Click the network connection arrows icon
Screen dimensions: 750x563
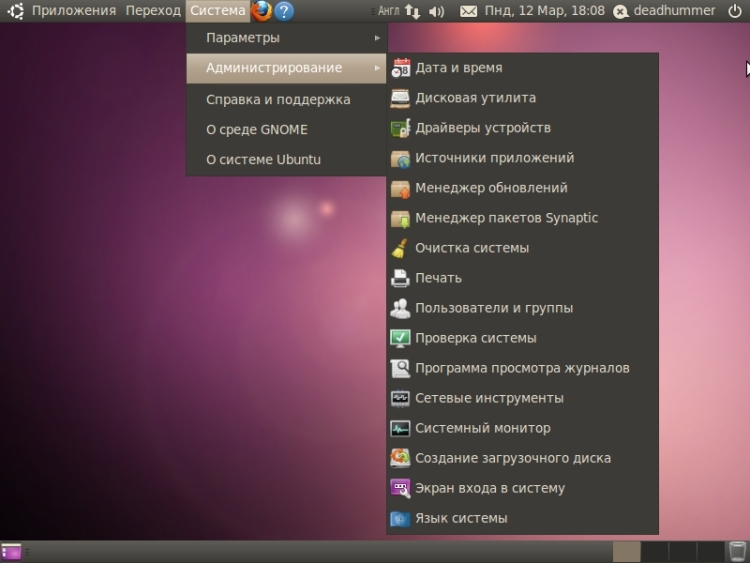412,11
